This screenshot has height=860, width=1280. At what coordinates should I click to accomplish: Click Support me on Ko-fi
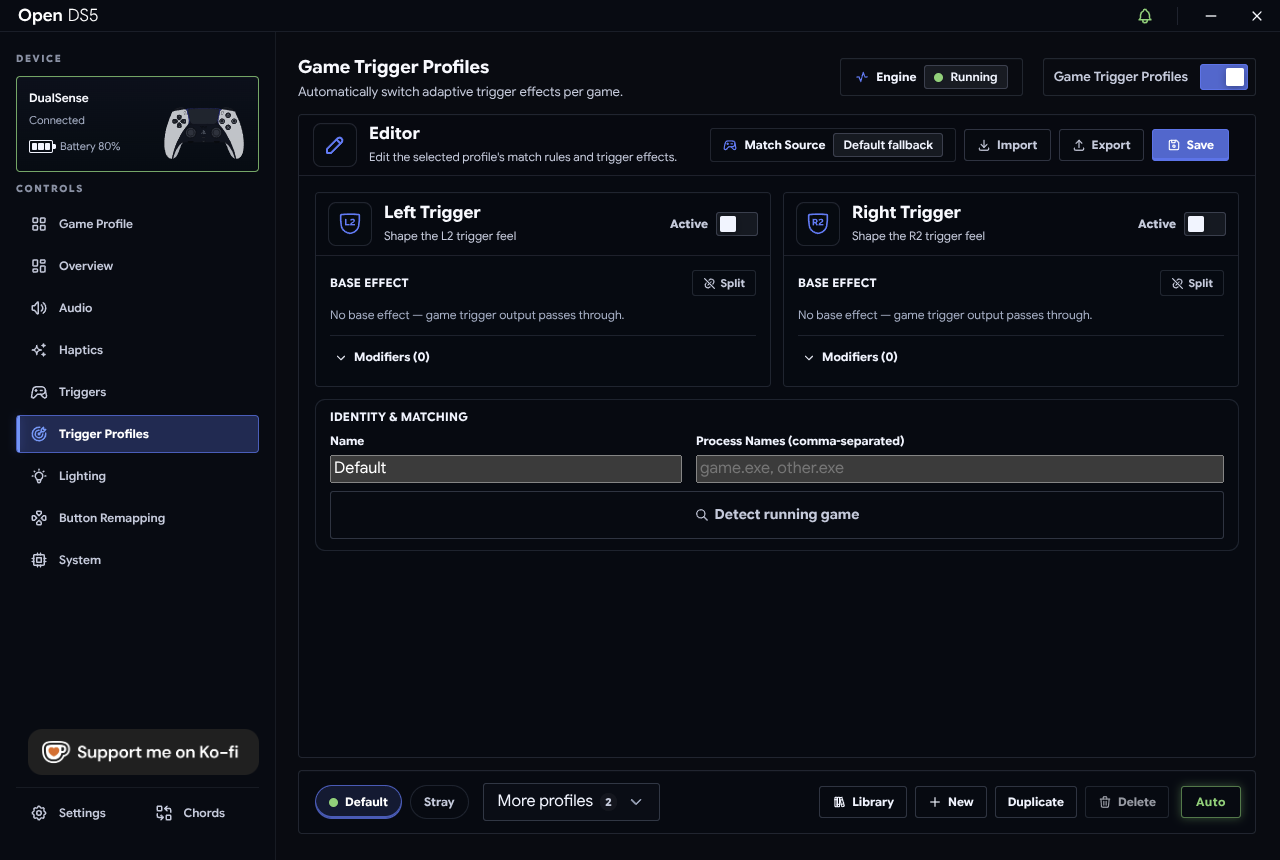143,752
